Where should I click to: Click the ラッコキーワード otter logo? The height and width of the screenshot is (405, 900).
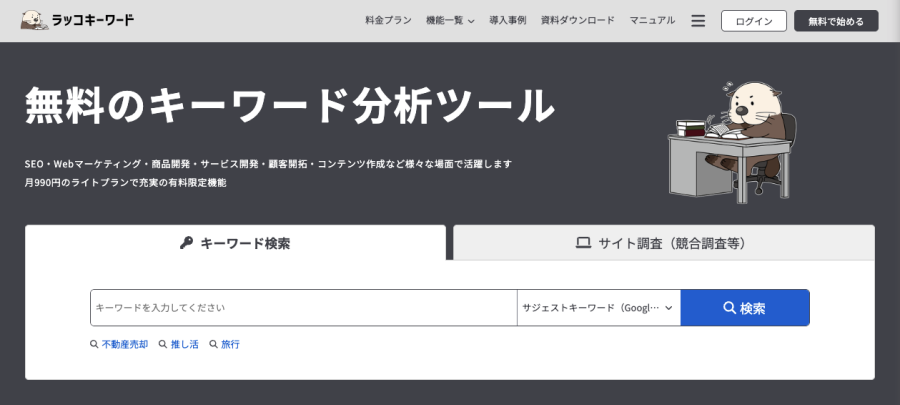pos(34,21)
